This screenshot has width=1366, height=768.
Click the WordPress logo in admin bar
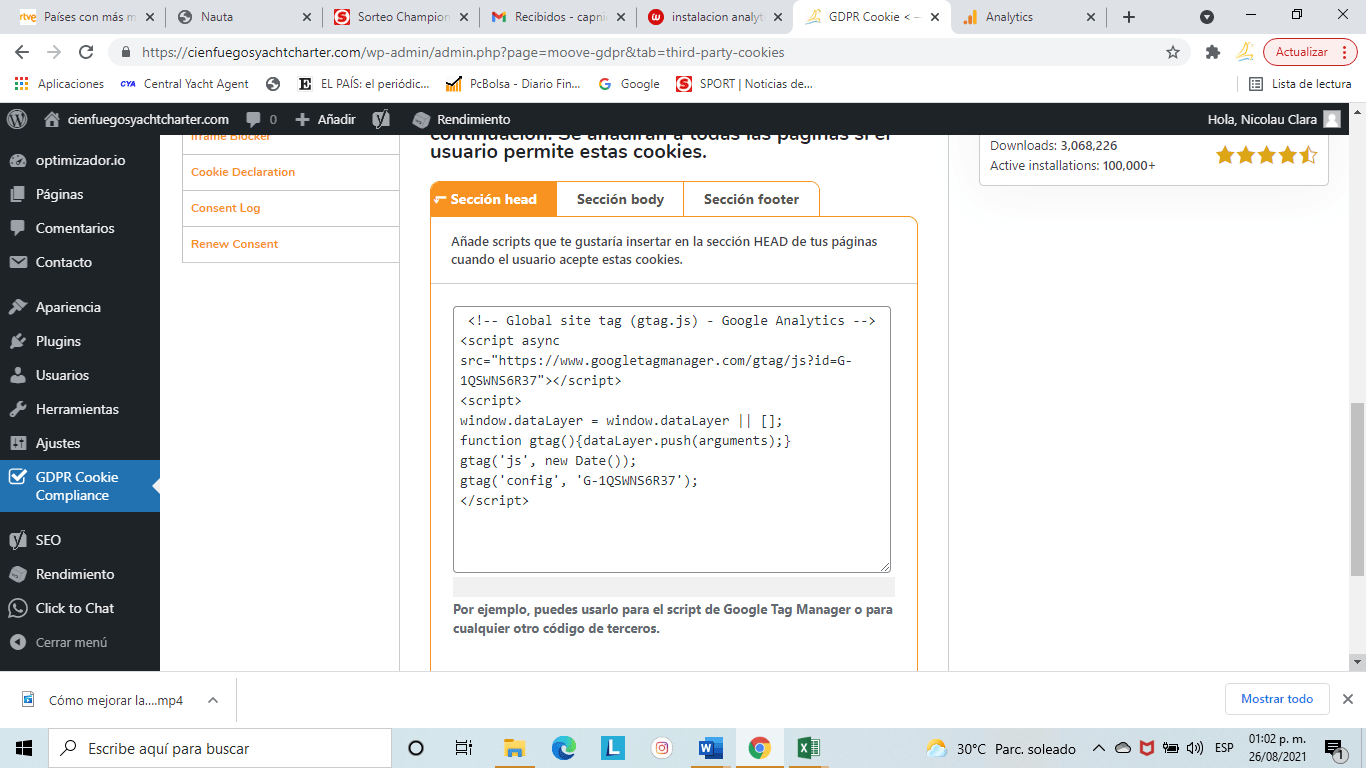[17, 119]
